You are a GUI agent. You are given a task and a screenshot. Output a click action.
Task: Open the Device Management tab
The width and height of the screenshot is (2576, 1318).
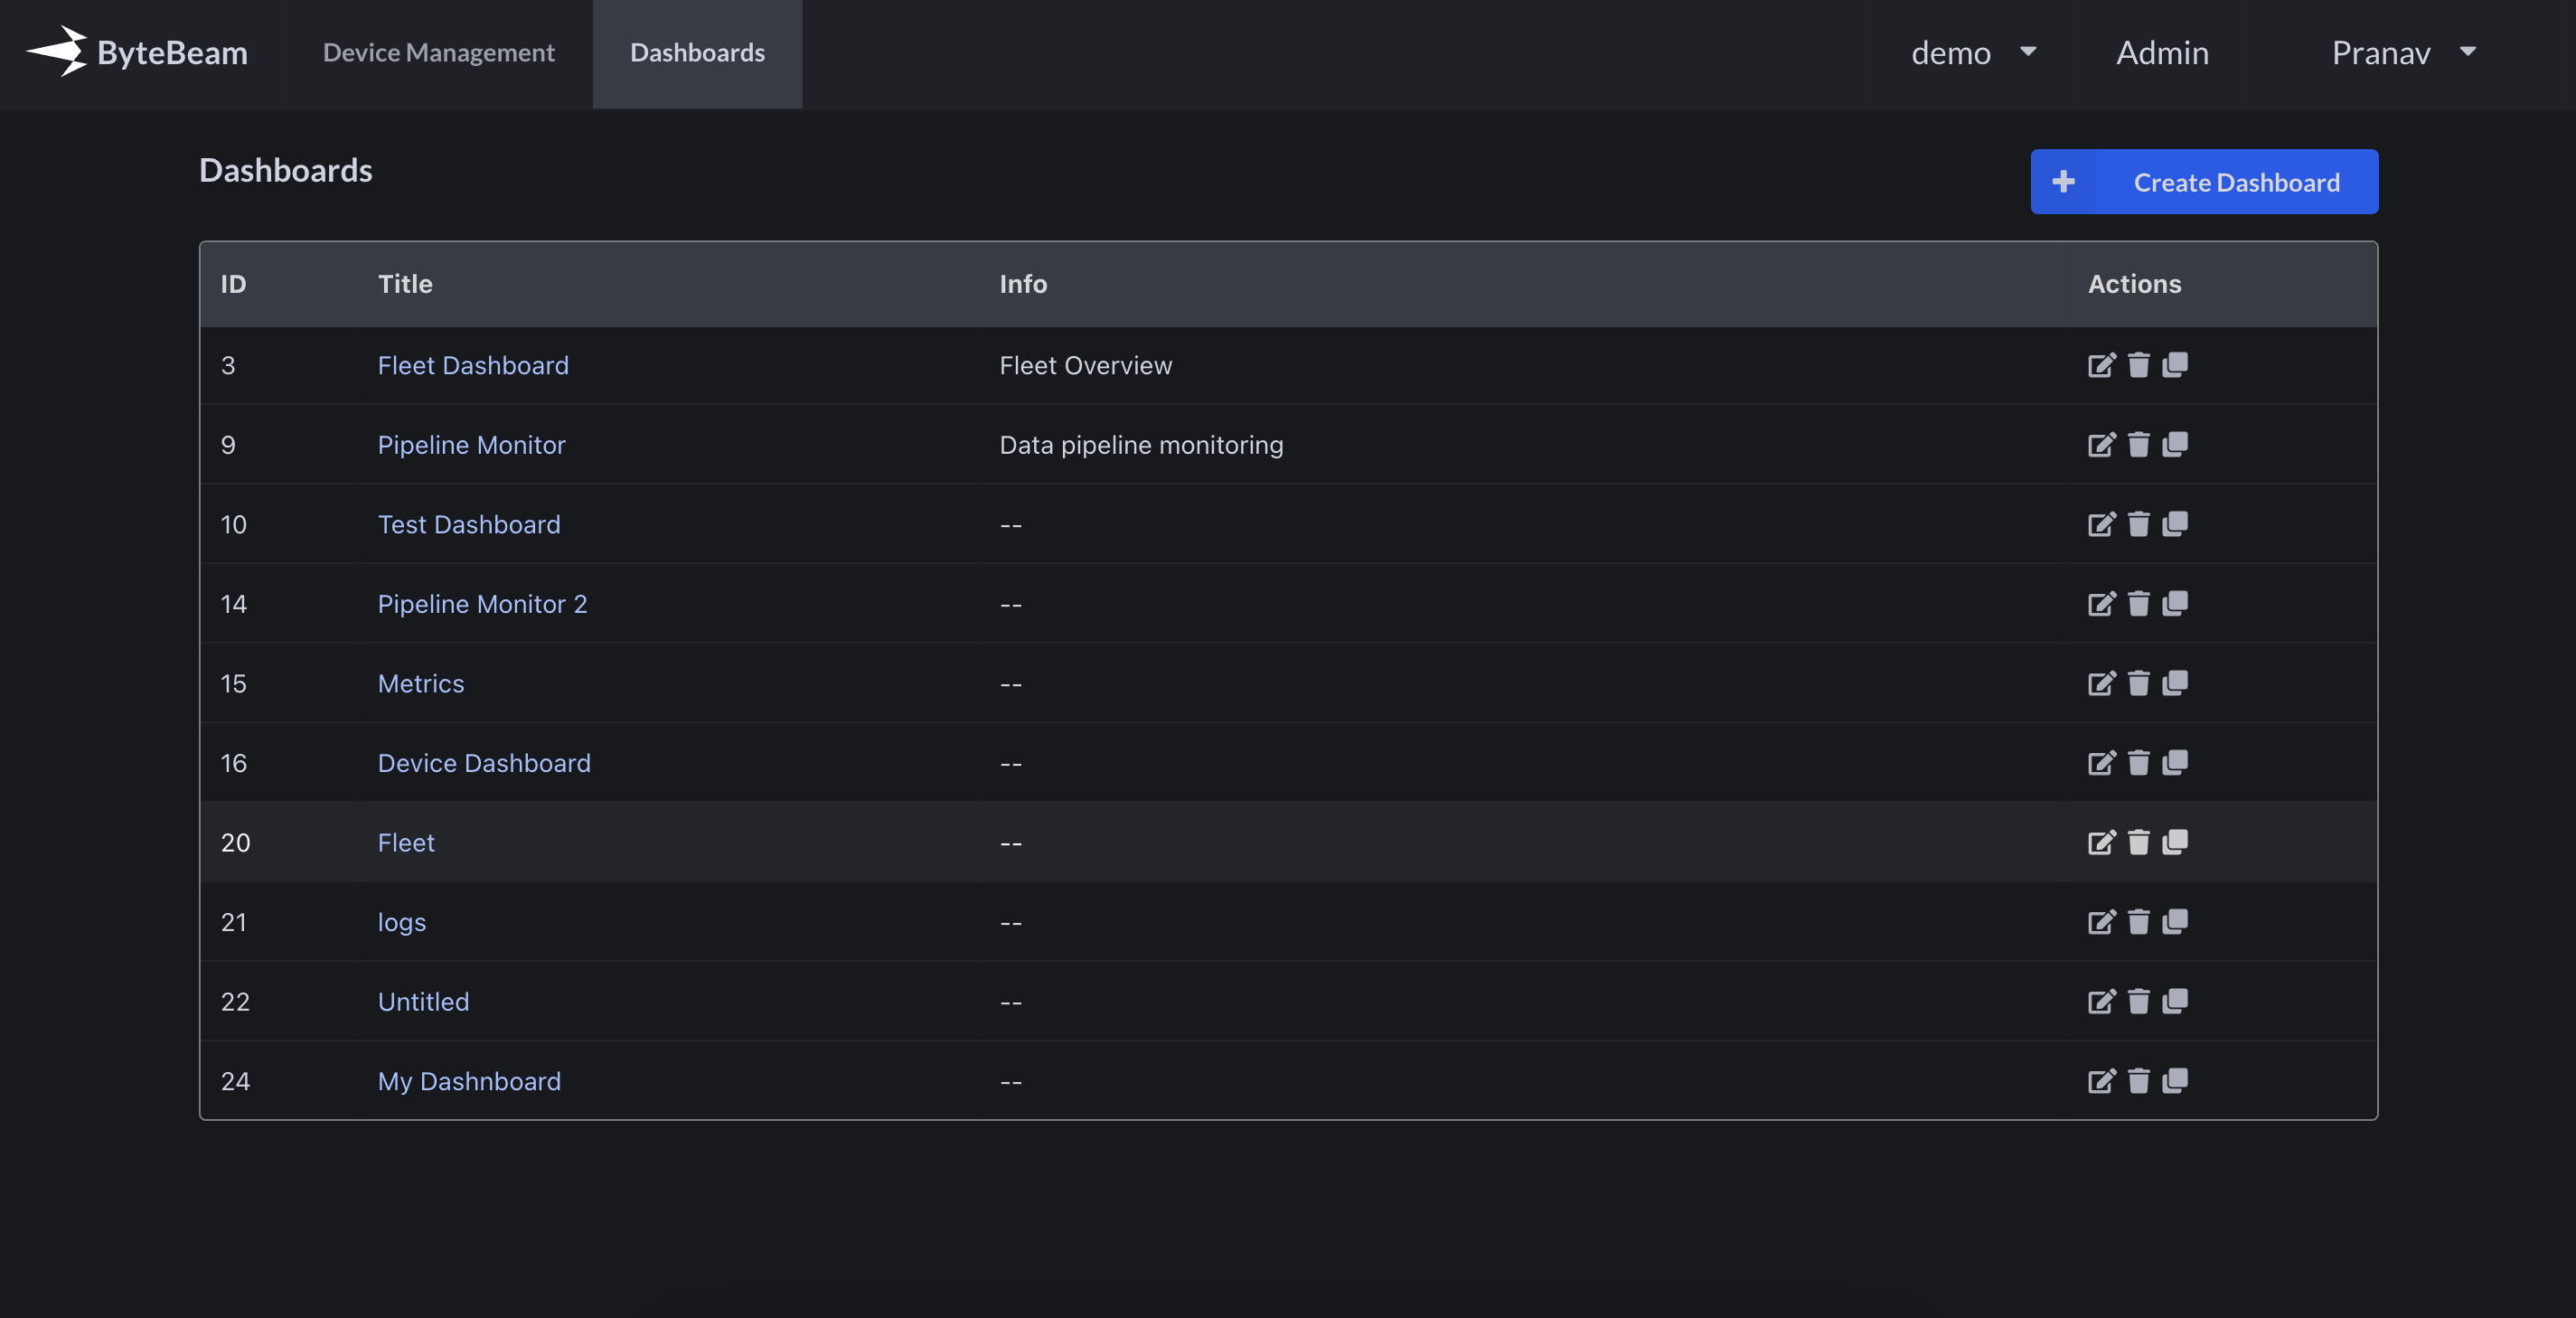438,52
